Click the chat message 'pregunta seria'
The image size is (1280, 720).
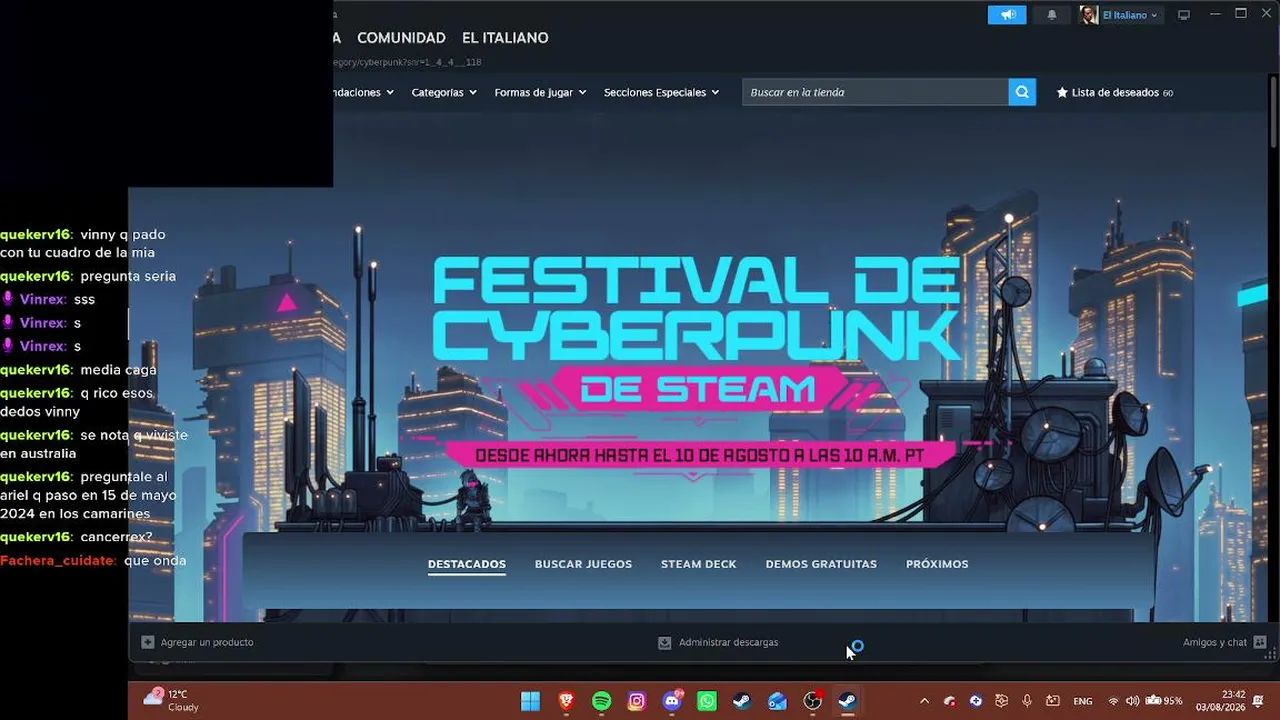click(x=128, y=276)
